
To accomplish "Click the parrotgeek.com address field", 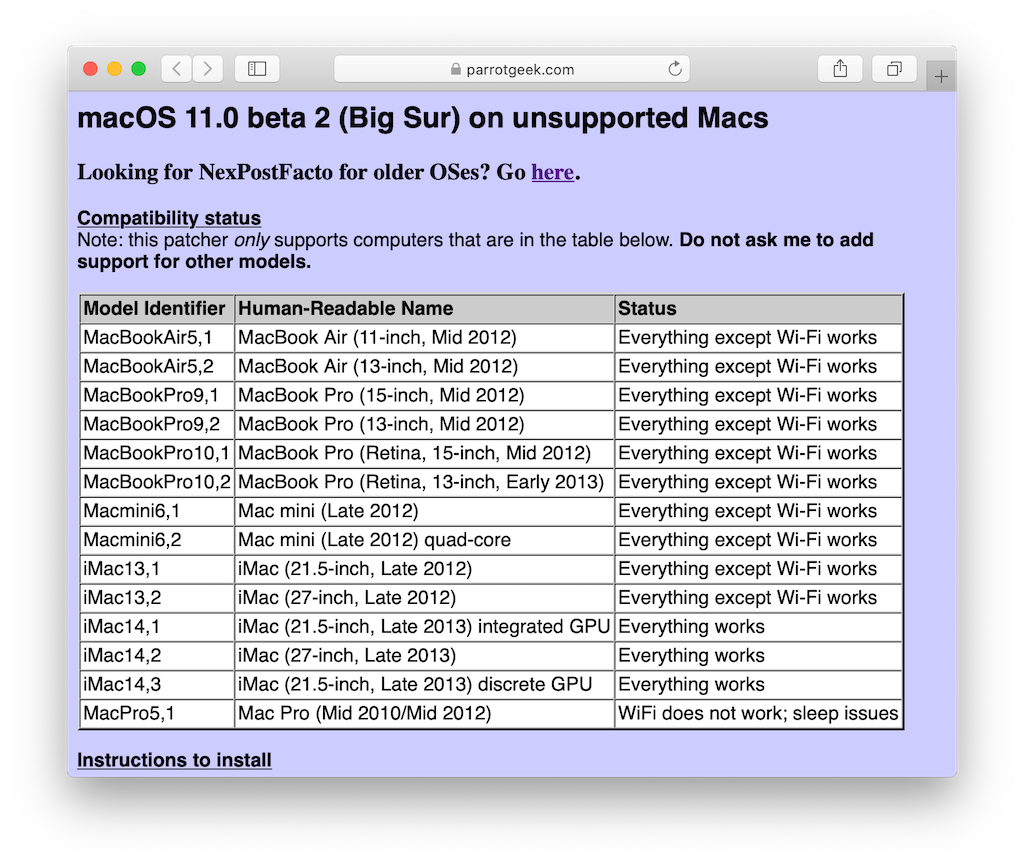I will coord(512,69).
